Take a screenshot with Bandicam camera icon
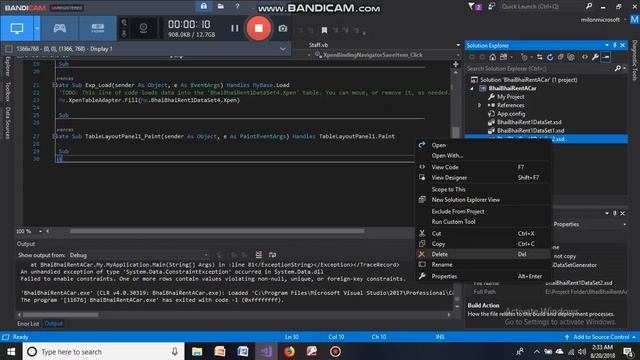 tap(282, 29)
